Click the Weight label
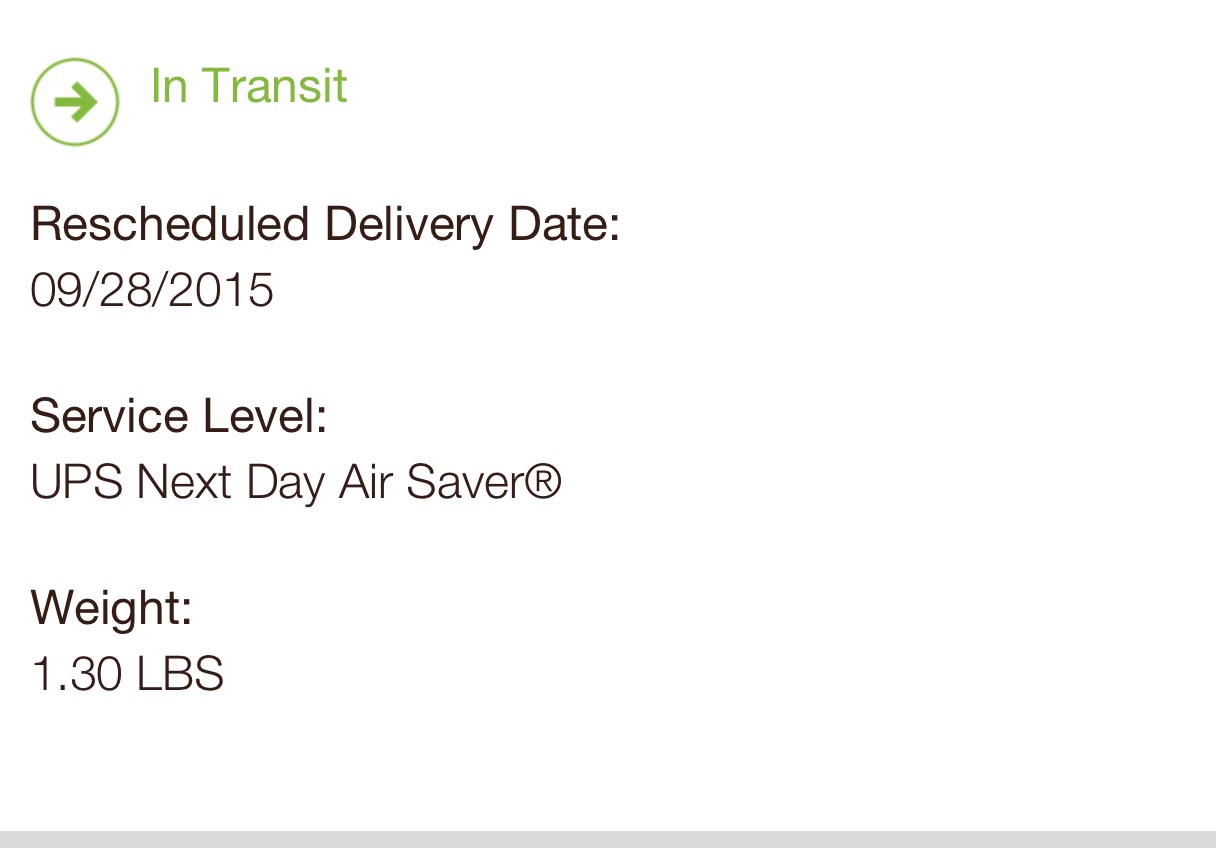This screenshot has height=848, width=1216. (111, 607)
